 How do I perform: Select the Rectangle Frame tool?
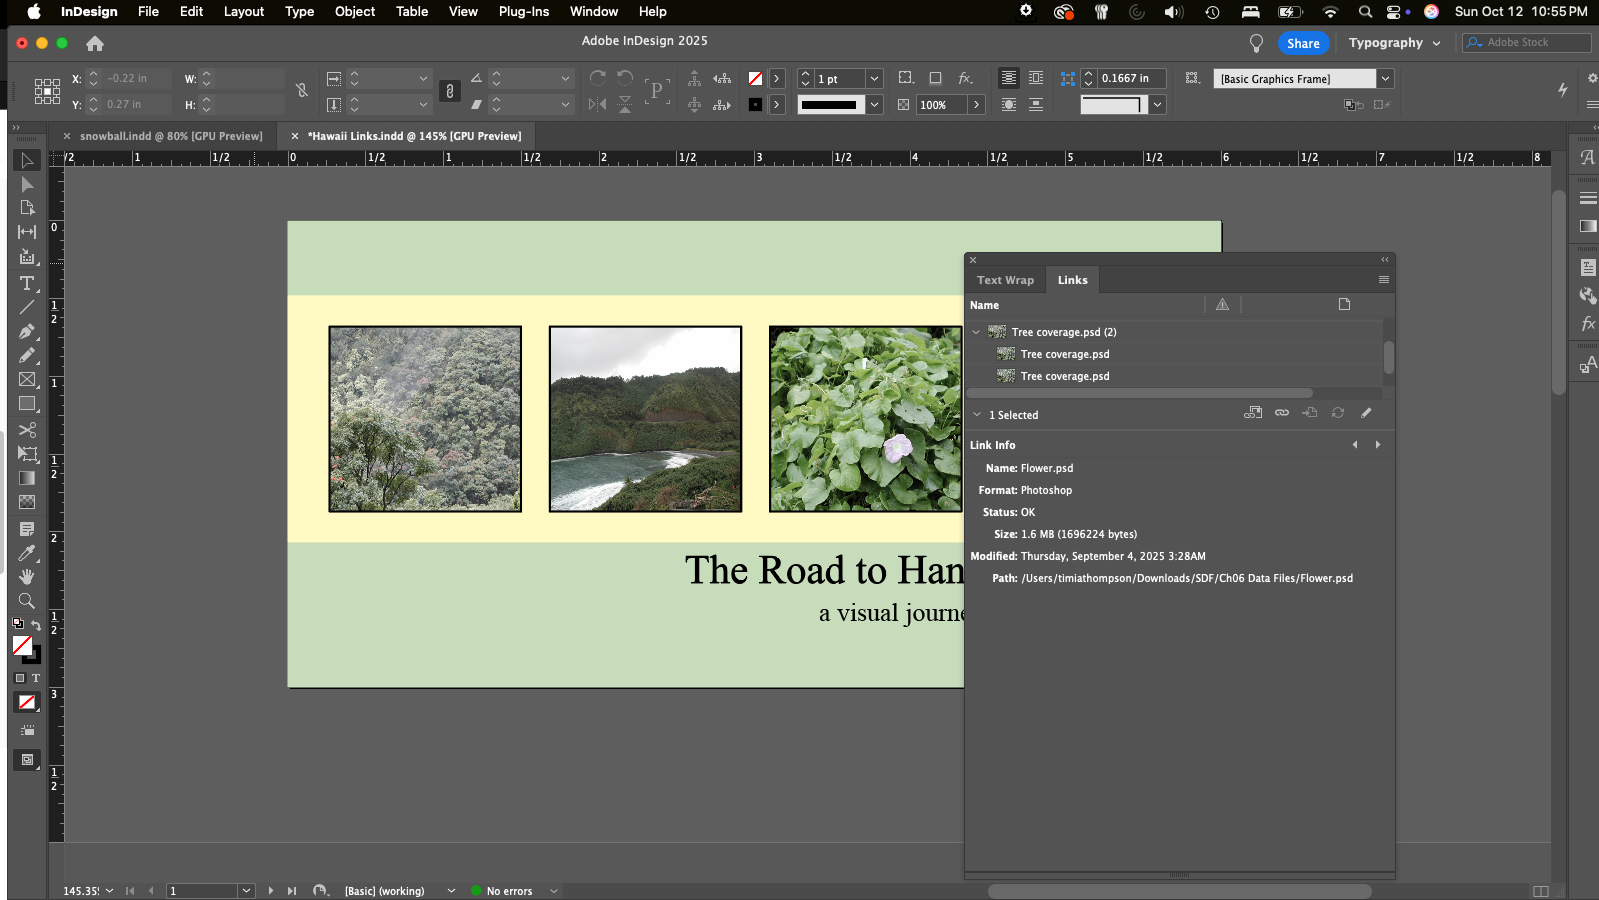pos(27,380)
